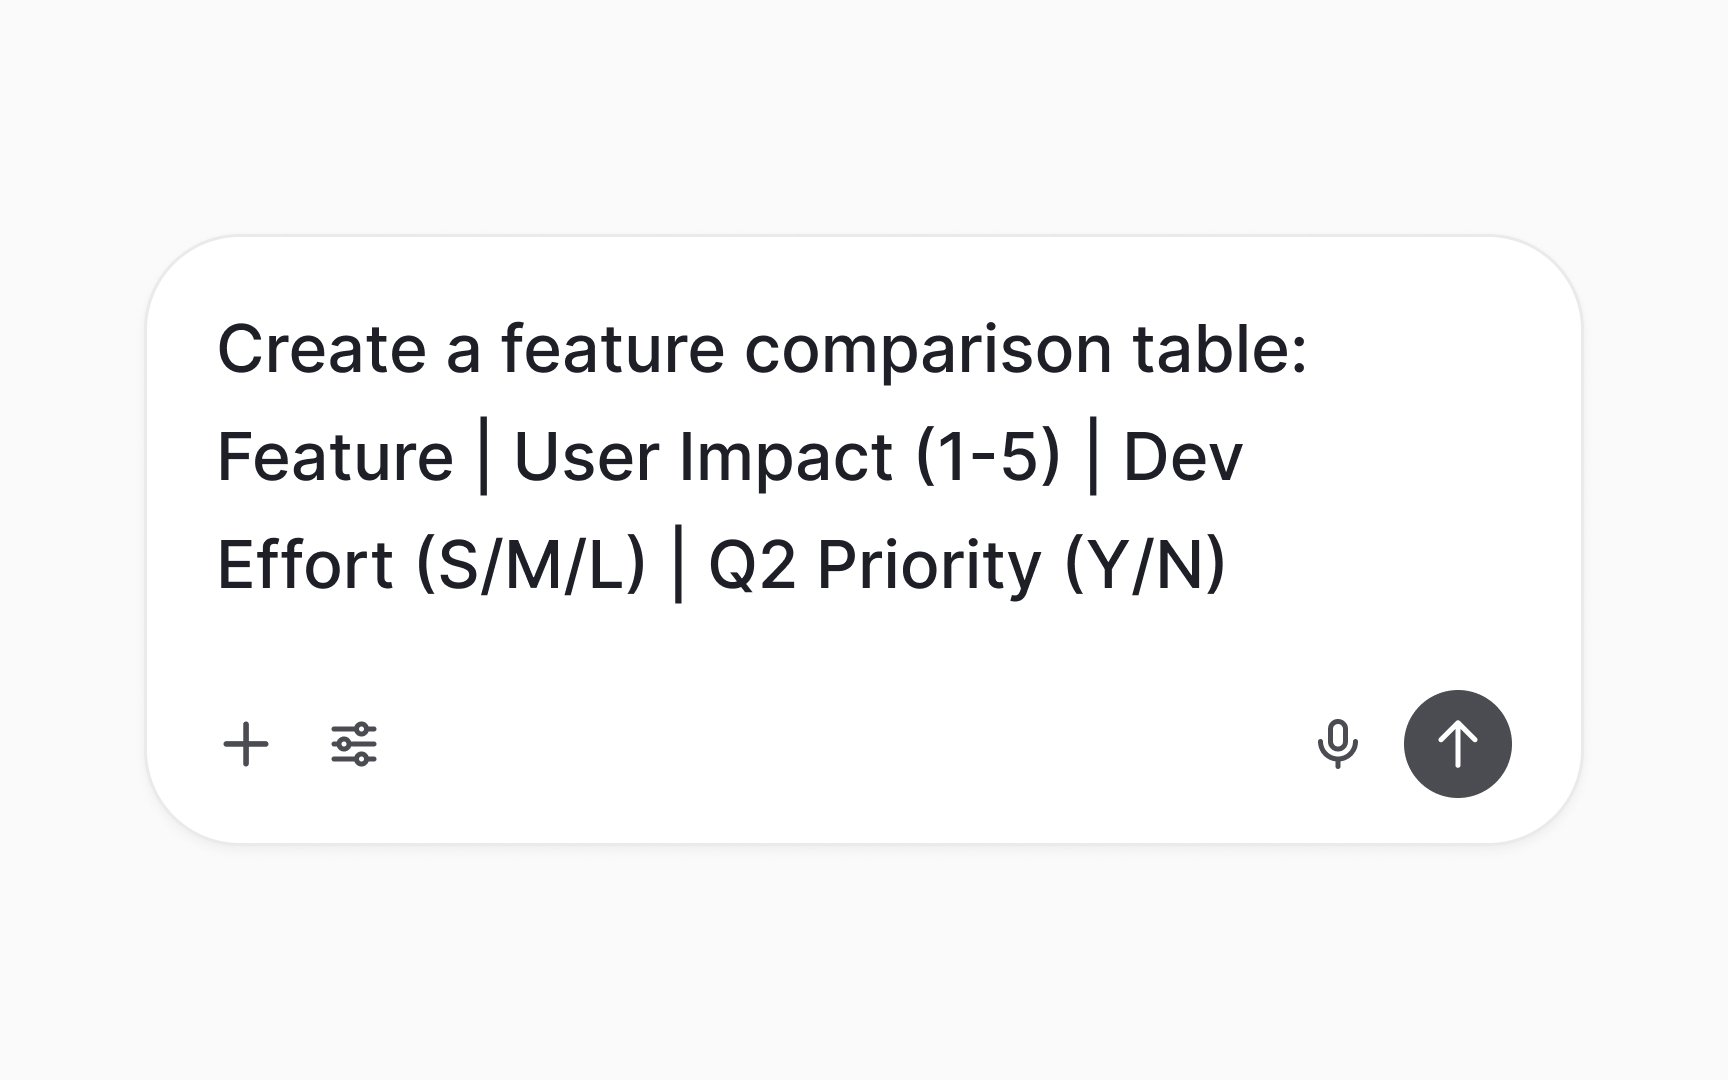Select the text 'User Impact (1-5)'
Screen dimensions: 1728x1080
(x=790, y=455)
